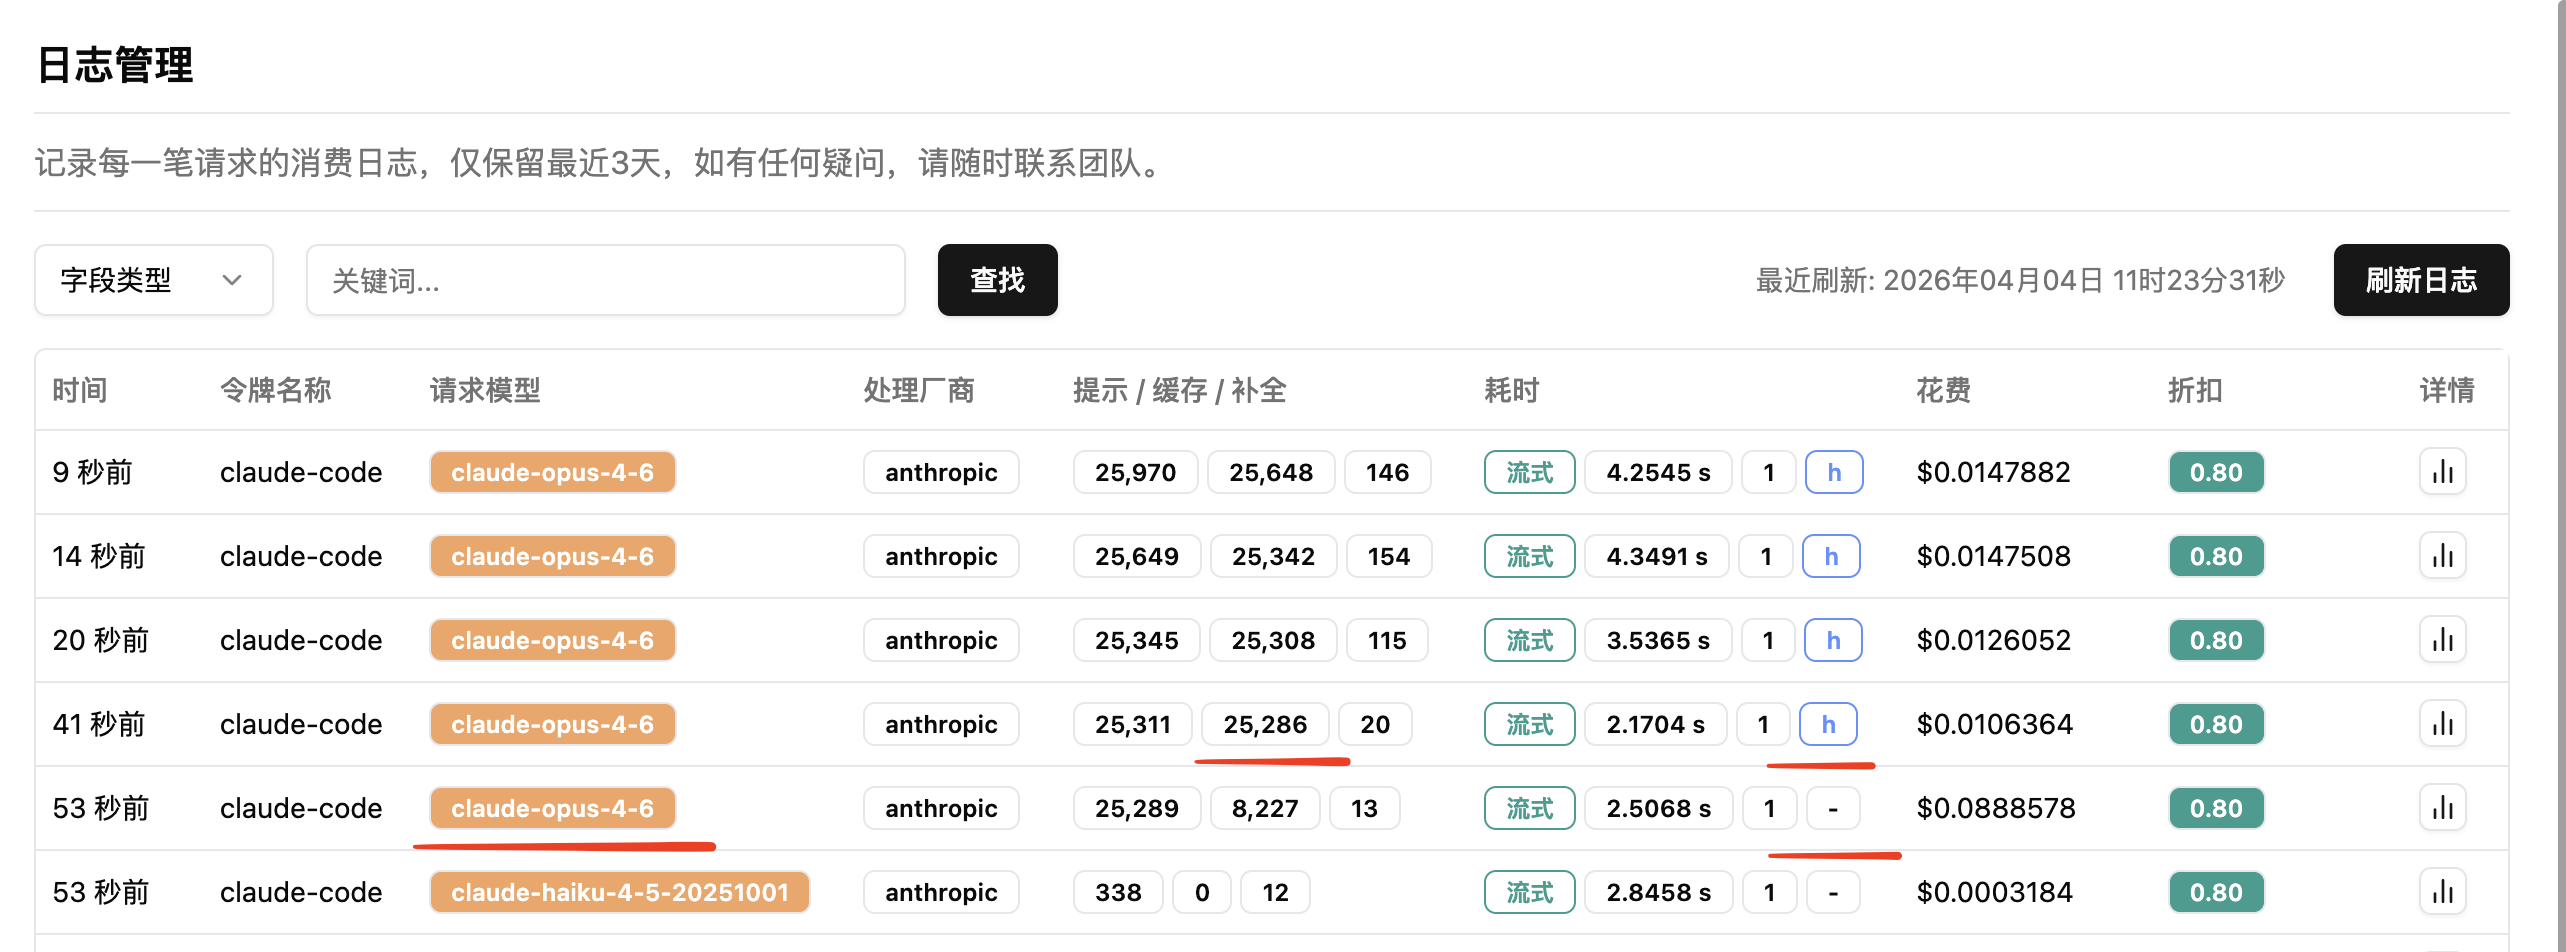
Task: Click the 花费 column header
Action: (1943, 390)
